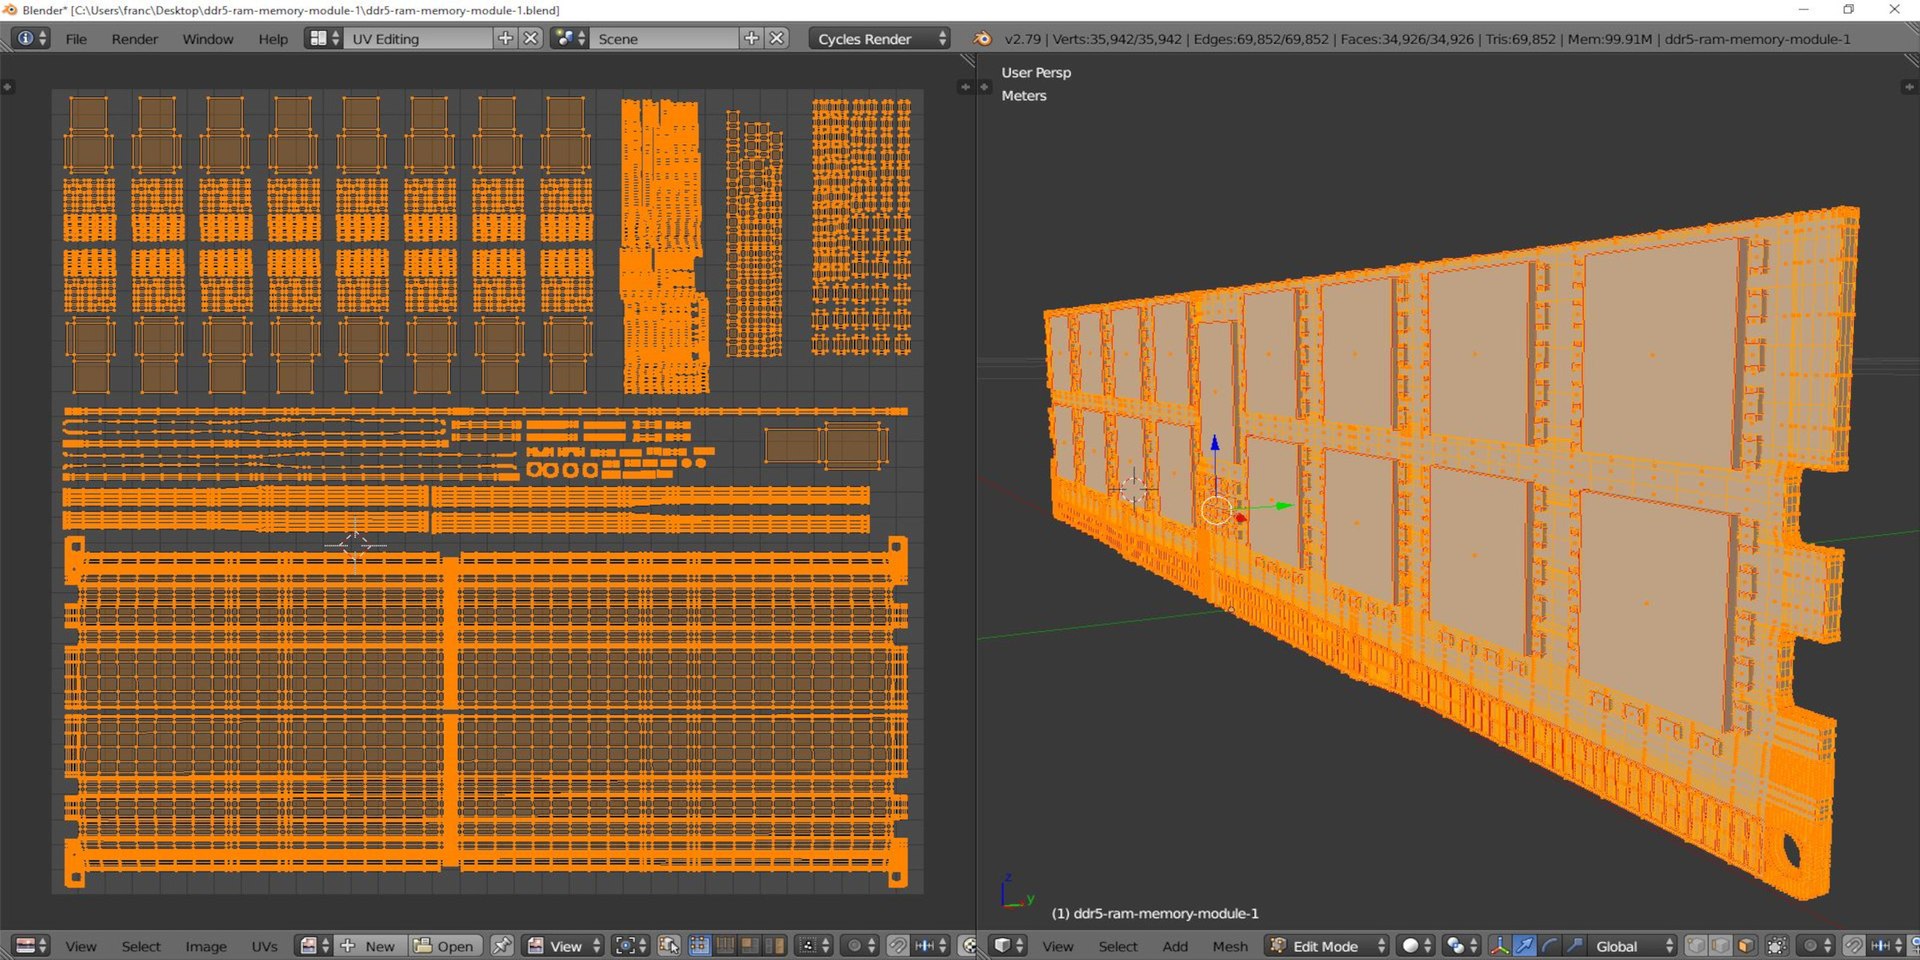Expand the Cycles Render engine dropdown
Screen dimensions: 1920x960
click(x=879, y=39)
